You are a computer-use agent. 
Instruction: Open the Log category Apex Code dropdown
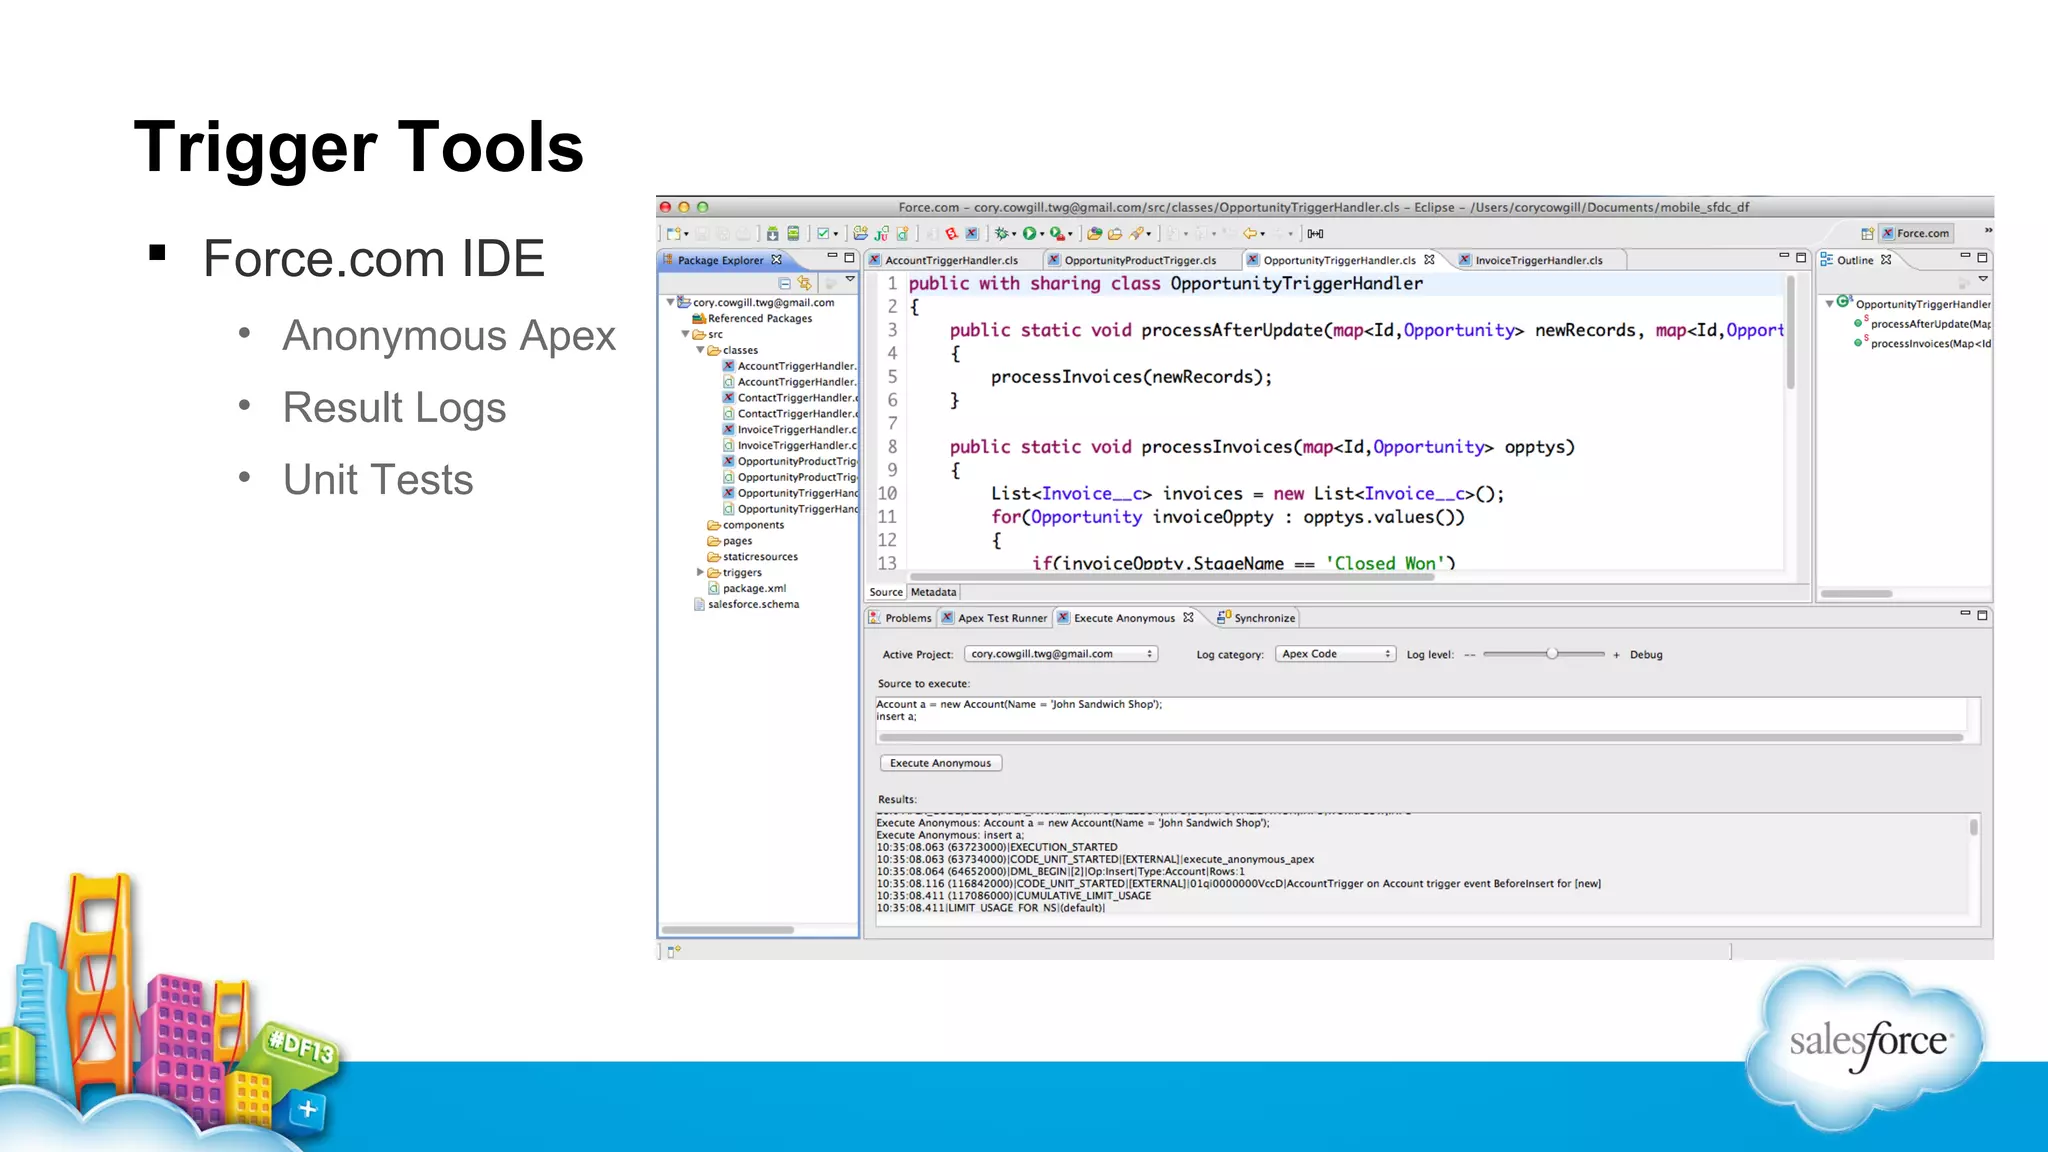tap(1335, 654)
